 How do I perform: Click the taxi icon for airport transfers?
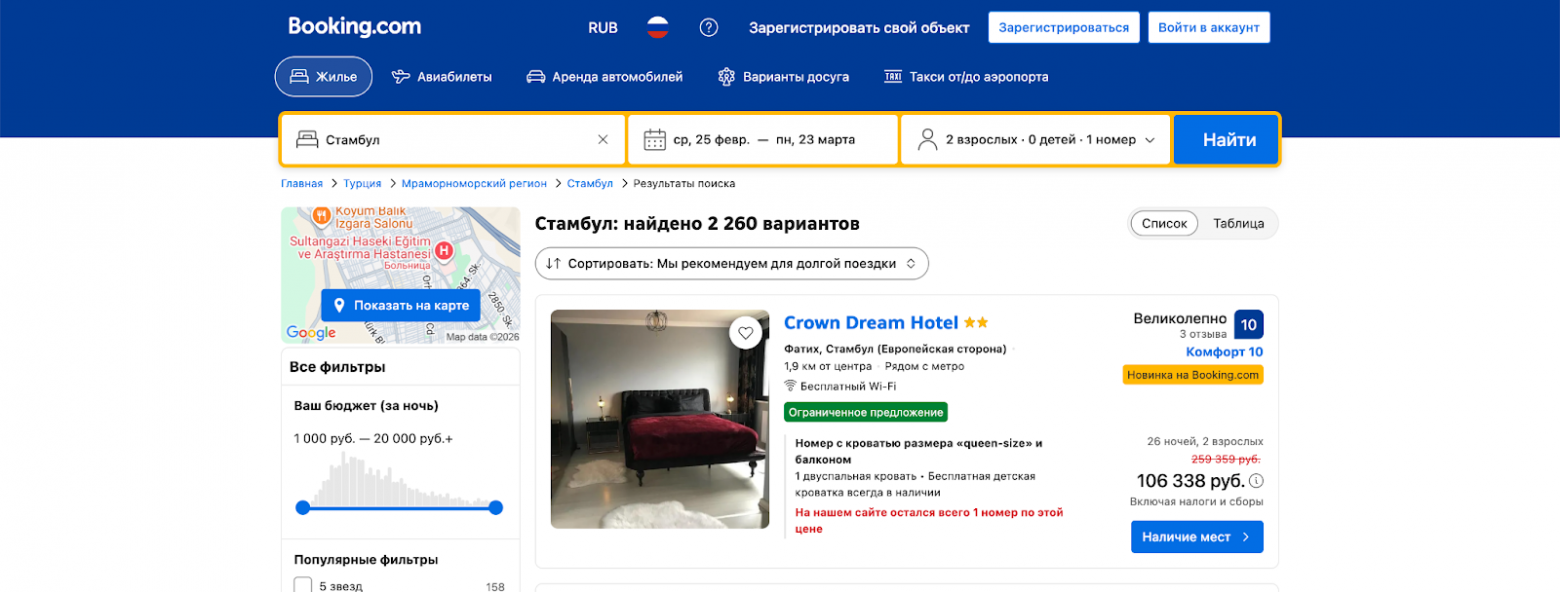tap(892, 75)
